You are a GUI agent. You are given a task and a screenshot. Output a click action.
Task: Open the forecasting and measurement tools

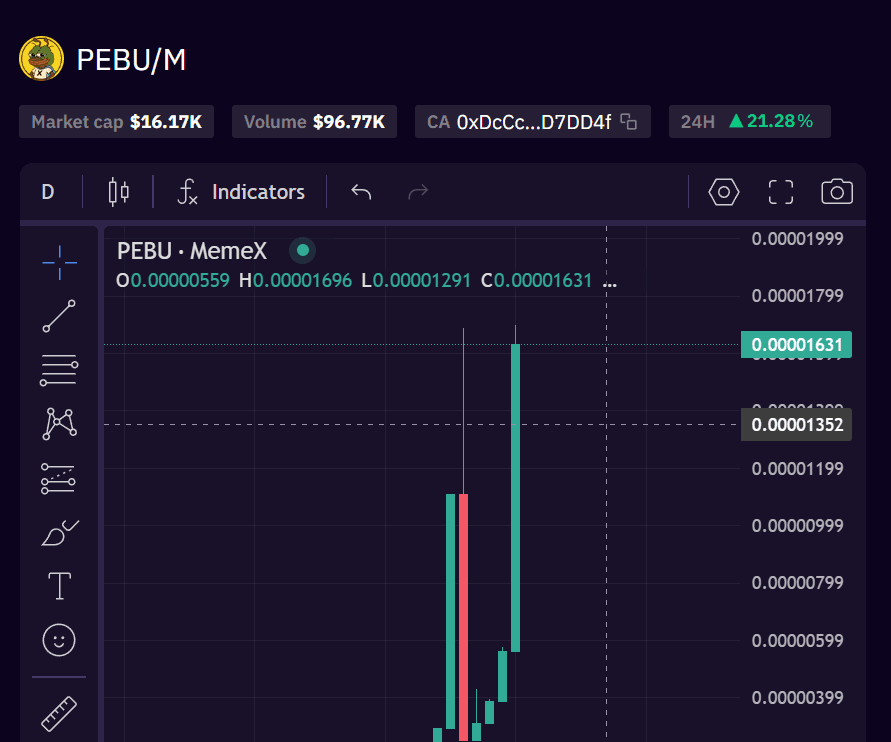[x=59, y=479]
